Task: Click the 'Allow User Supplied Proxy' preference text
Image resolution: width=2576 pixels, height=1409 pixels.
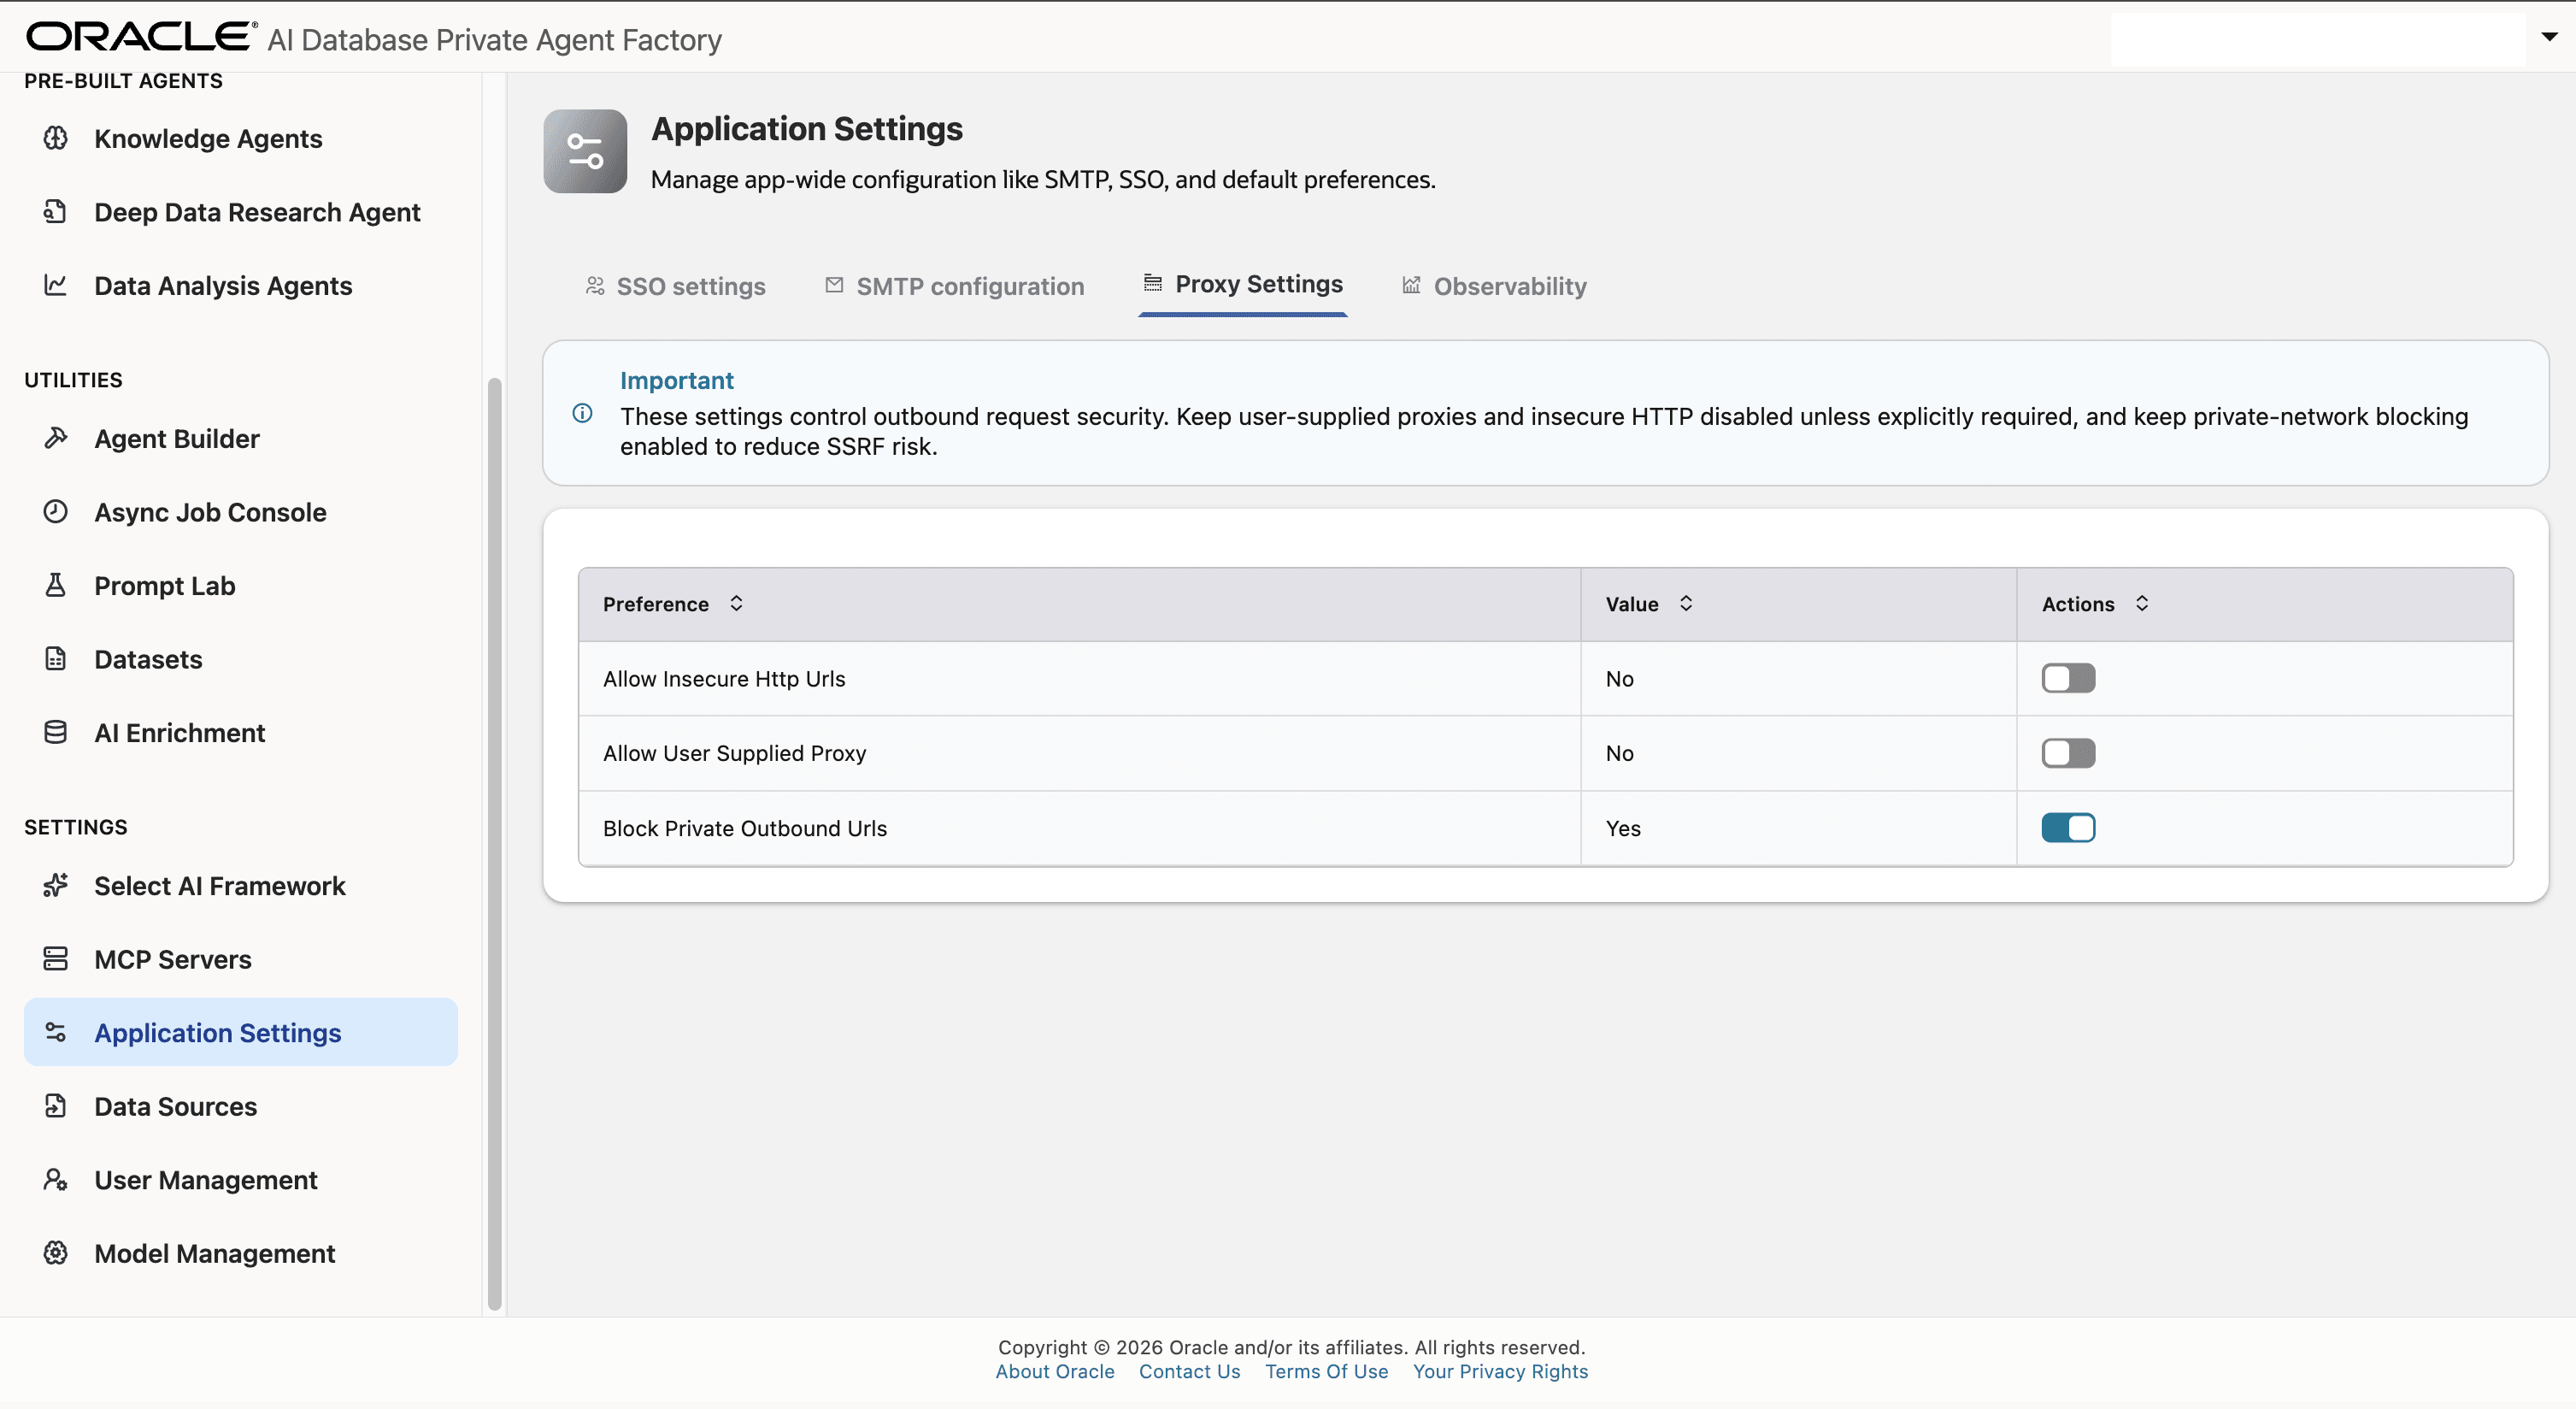Action: pyautogui.click(x=734, y=753)
